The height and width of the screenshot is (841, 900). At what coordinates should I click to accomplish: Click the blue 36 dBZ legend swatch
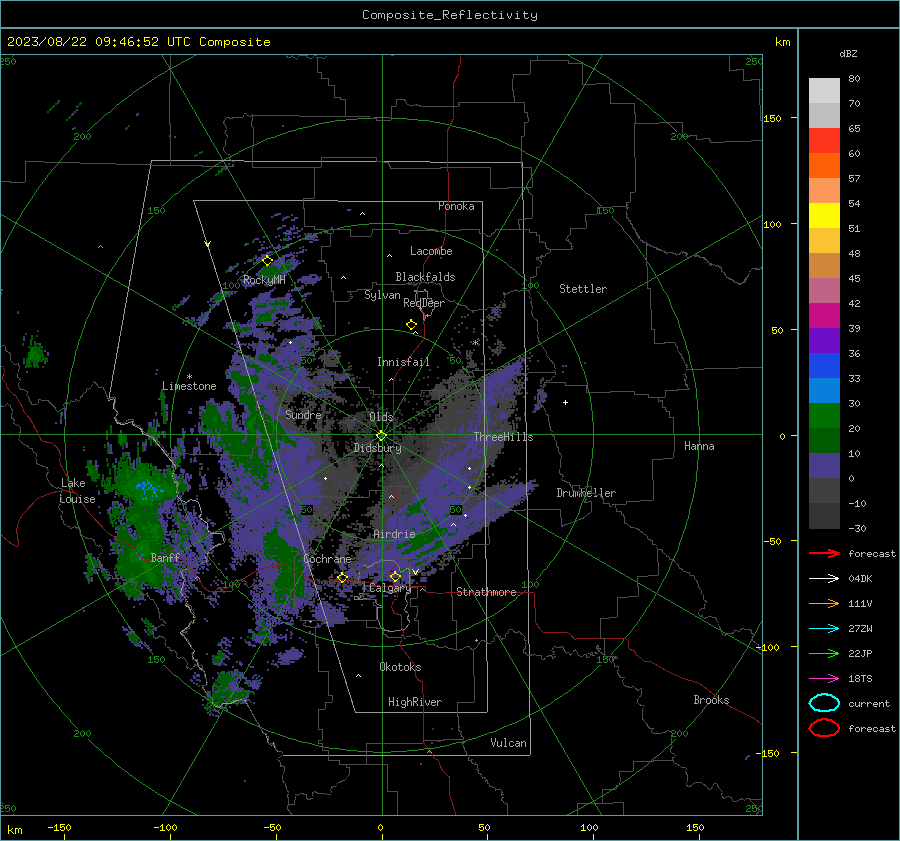click(824, 366)
